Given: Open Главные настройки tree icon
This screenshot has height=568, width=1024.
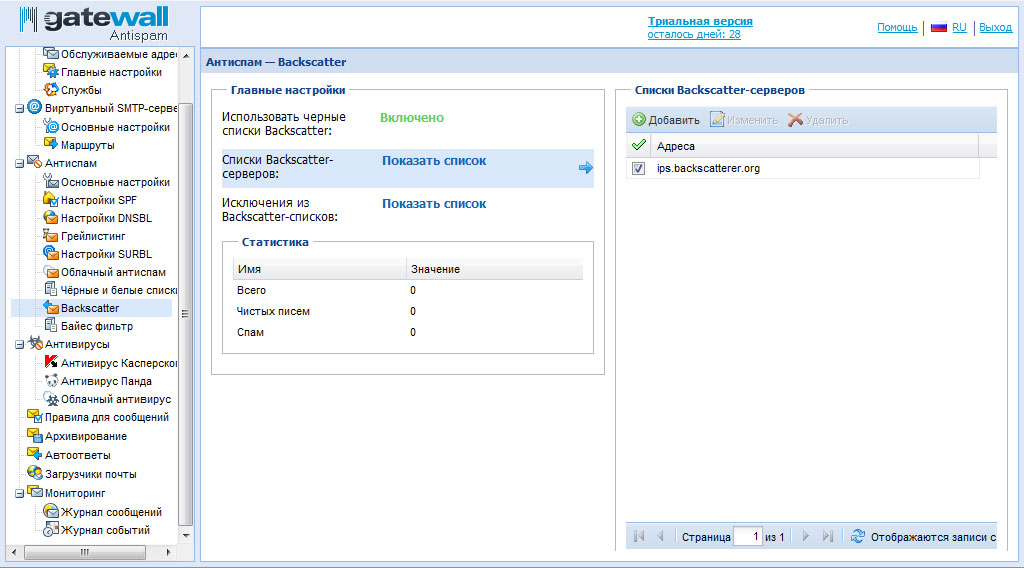Looking at the screenshot, I should pyautogui.click(x=51, y=71).
